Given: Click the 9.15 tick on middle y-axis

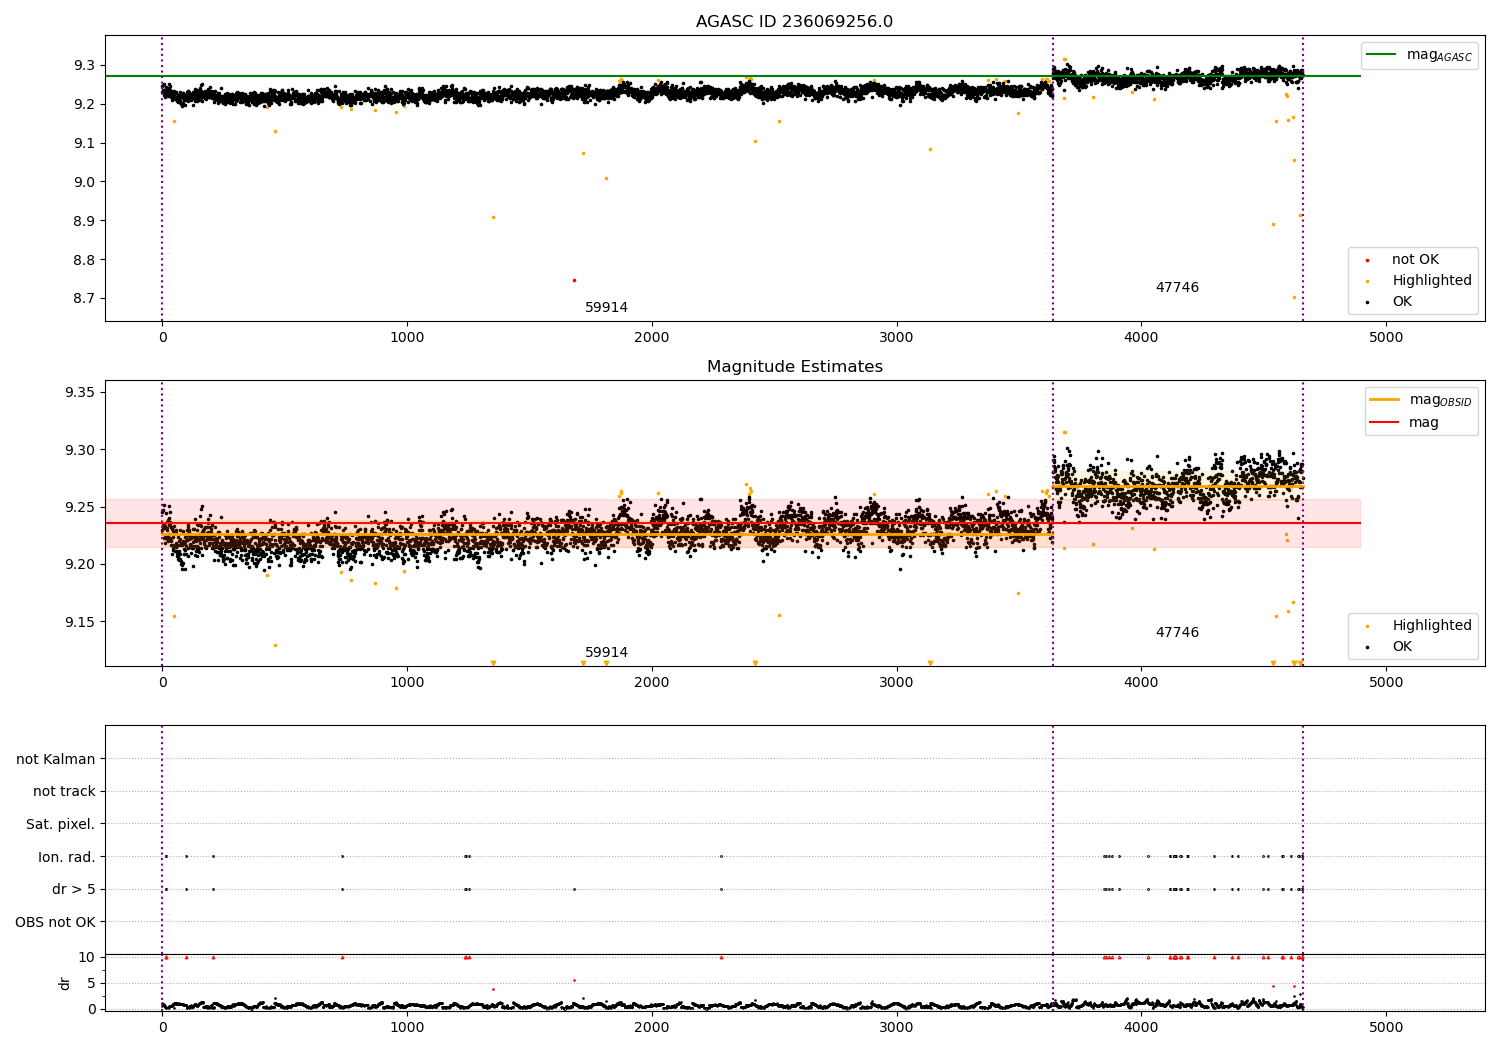Looking at the screenshot, I should pos(79,622).
